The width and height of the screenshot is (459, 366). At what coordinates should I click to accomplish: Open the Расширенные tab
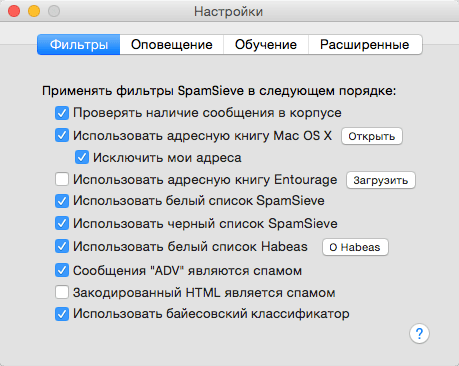point(365,45)
